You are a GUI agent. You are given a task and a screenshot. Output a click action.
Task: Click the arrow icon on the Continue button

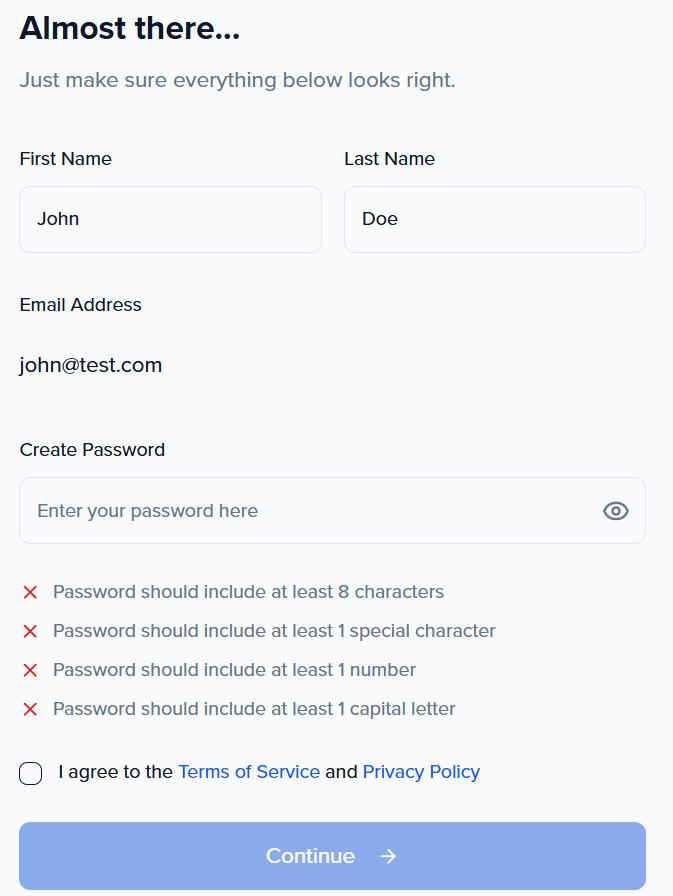pyautogui.click(x=389, y=856)
